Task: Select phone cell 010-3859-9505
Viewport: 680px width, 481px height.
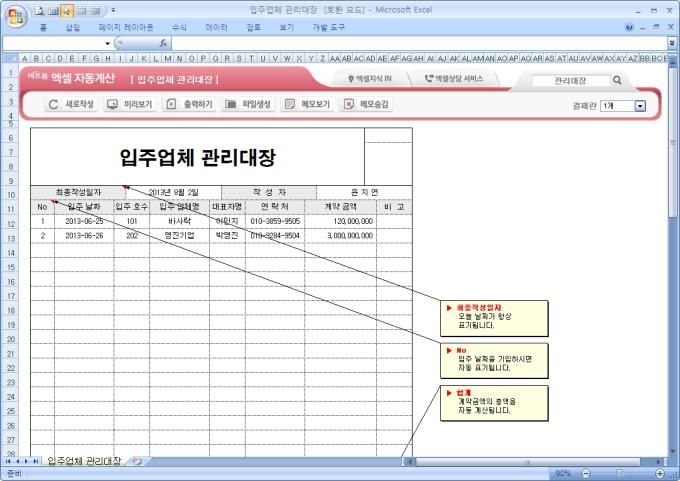Action: [x=275, y=222]
